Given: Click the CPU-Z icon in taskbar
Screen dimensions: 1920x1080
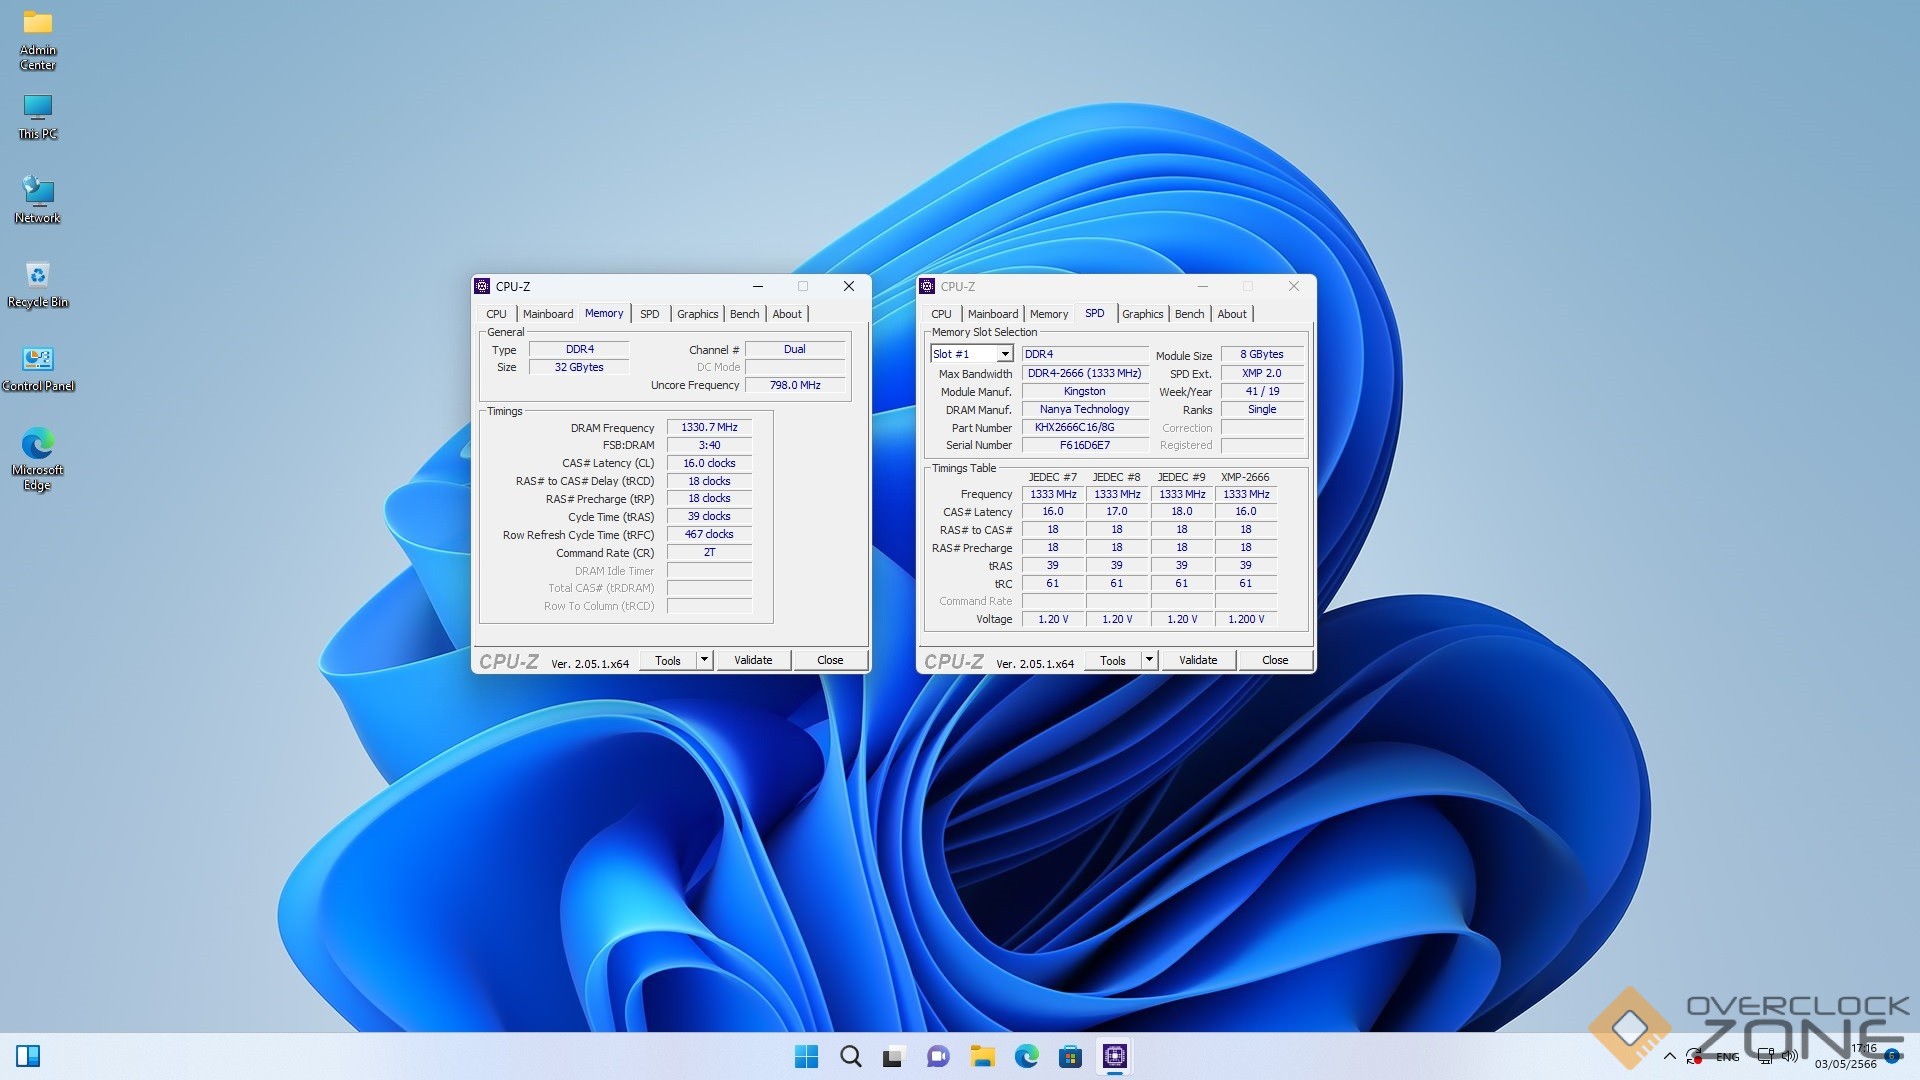Looking at the screenshot, I should coord(1114,1056).
